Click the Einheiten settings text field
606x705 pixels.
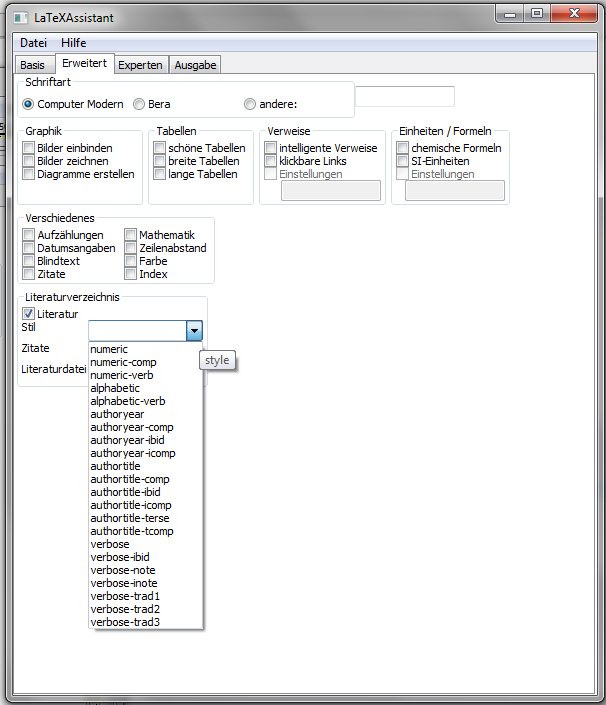[x=455, y=191]
